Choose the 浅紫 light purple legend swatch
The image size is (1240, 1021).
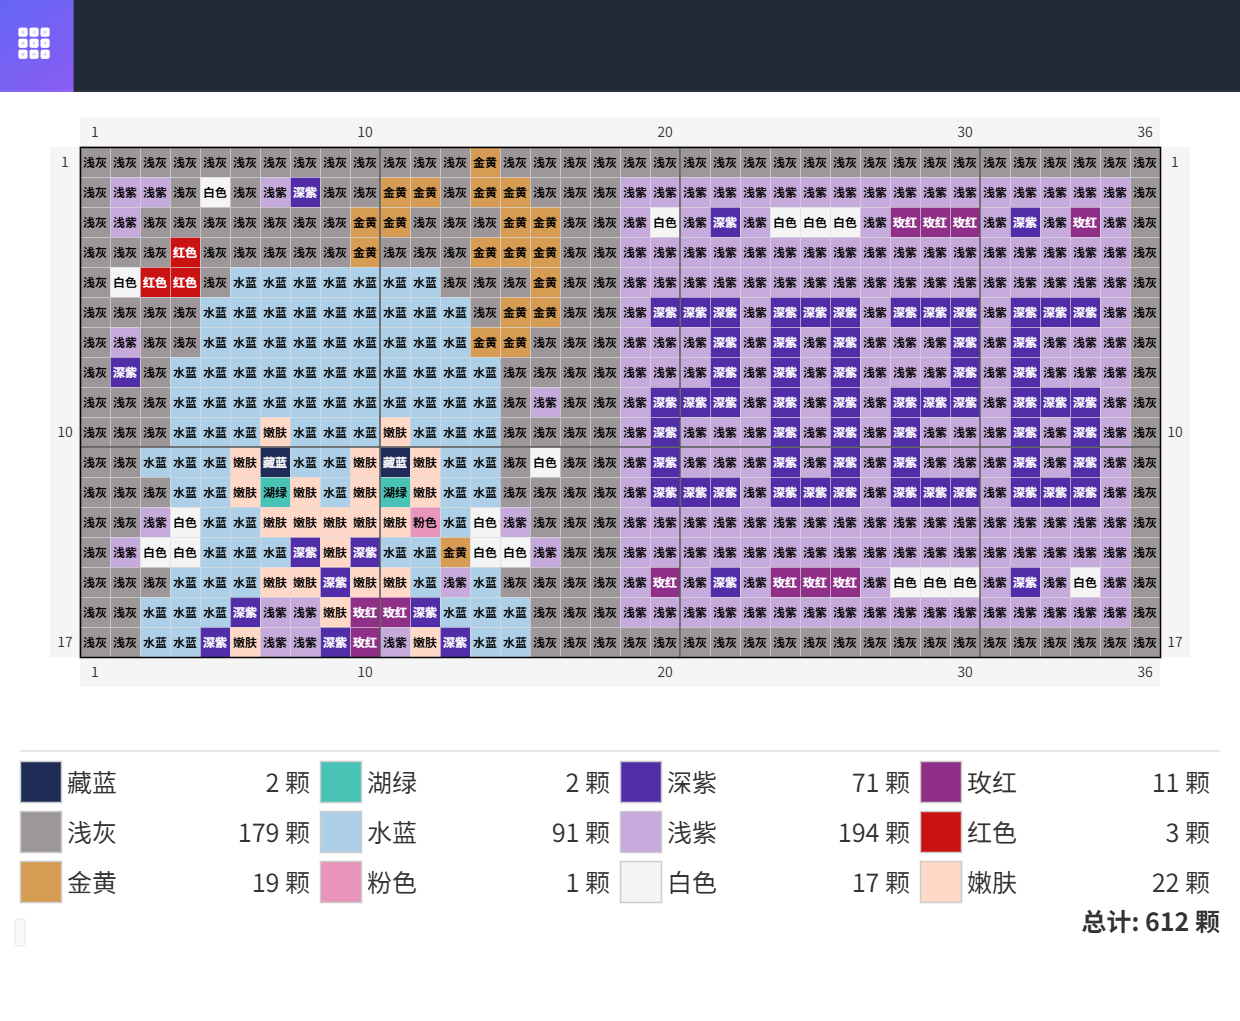point(641,832)
